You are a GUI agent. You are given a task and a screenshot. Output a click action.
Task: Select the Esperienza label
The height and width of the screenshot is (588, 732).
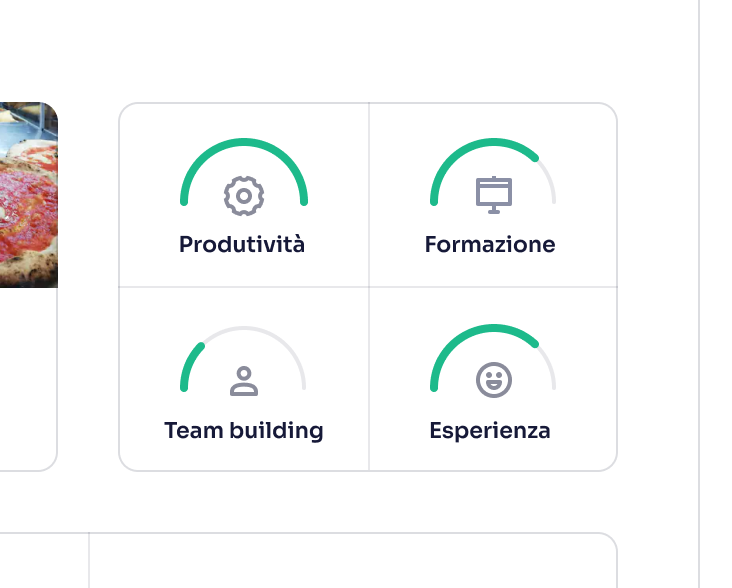click(x=490, y=431)
